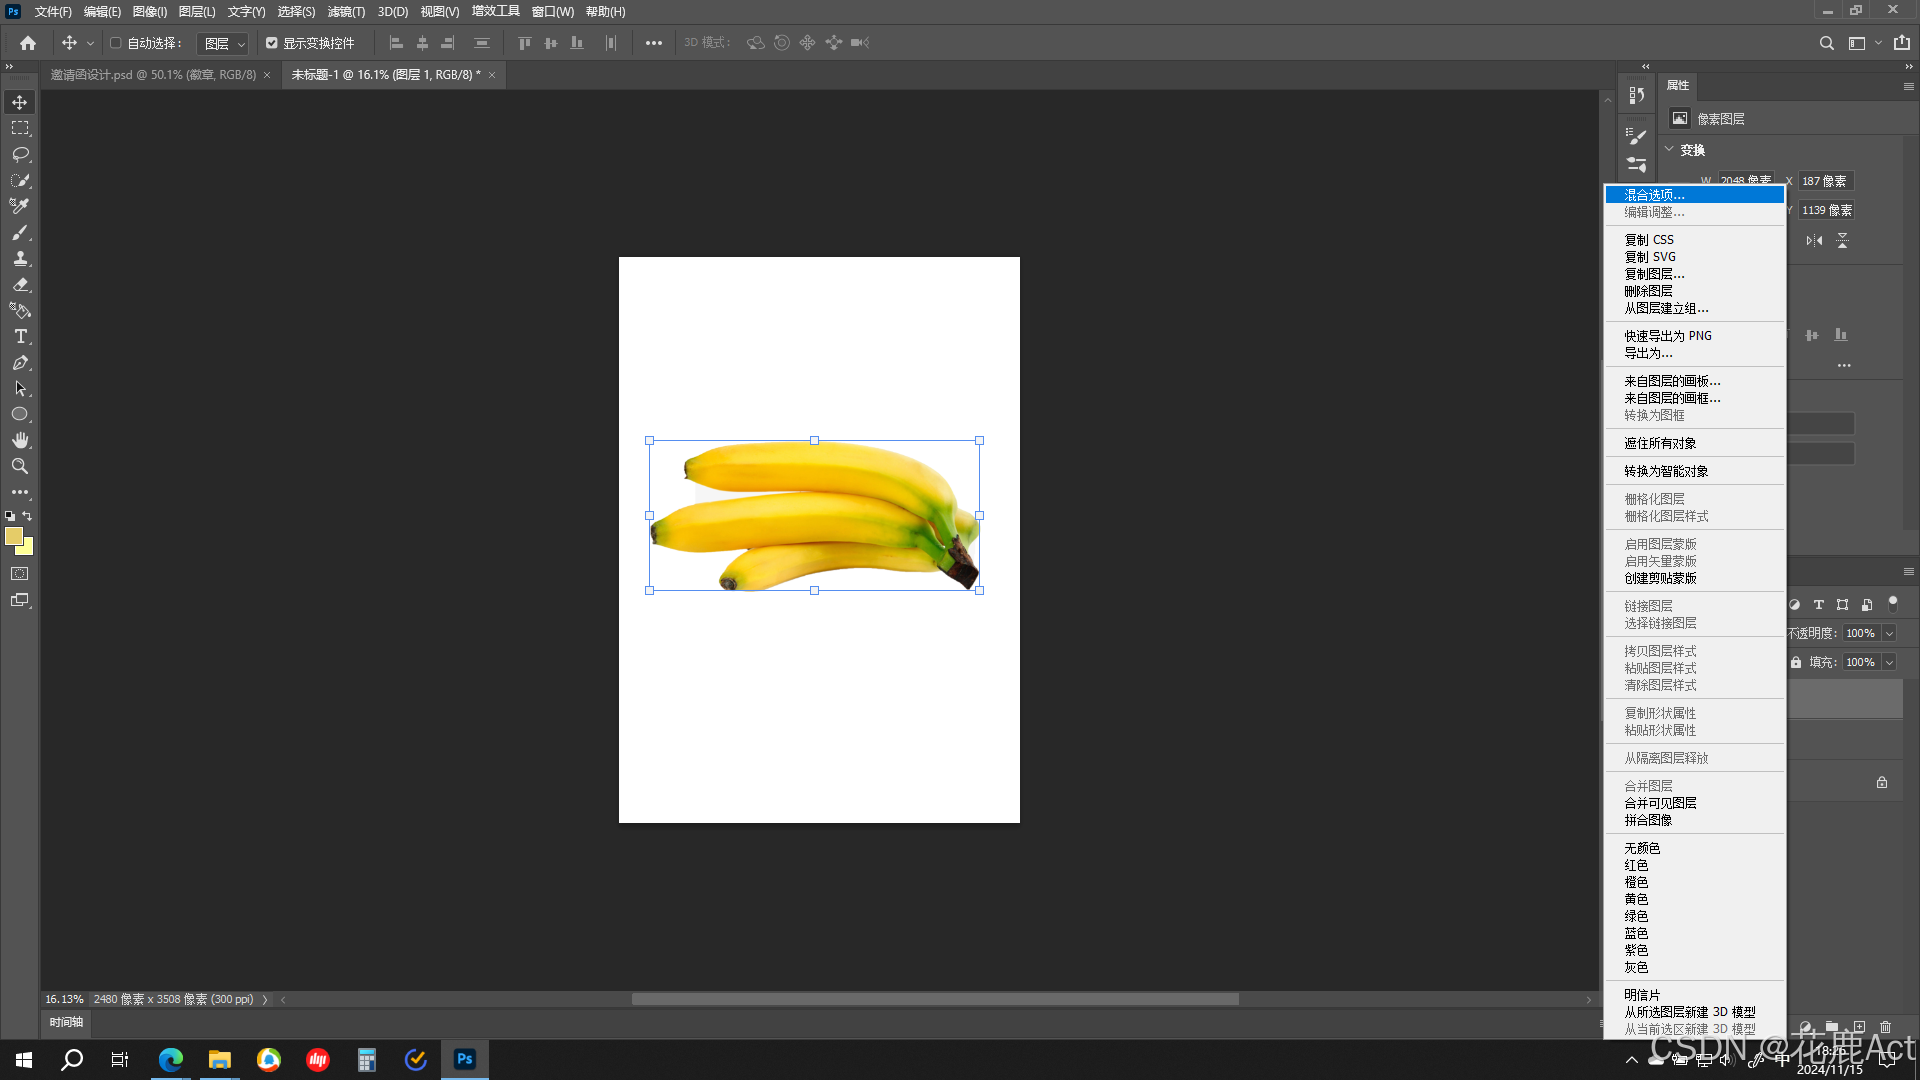Select the Horizontal Type tool
Viewport: 1920px width, 1080px height.
pyautogui.click(x=20, y=337)
